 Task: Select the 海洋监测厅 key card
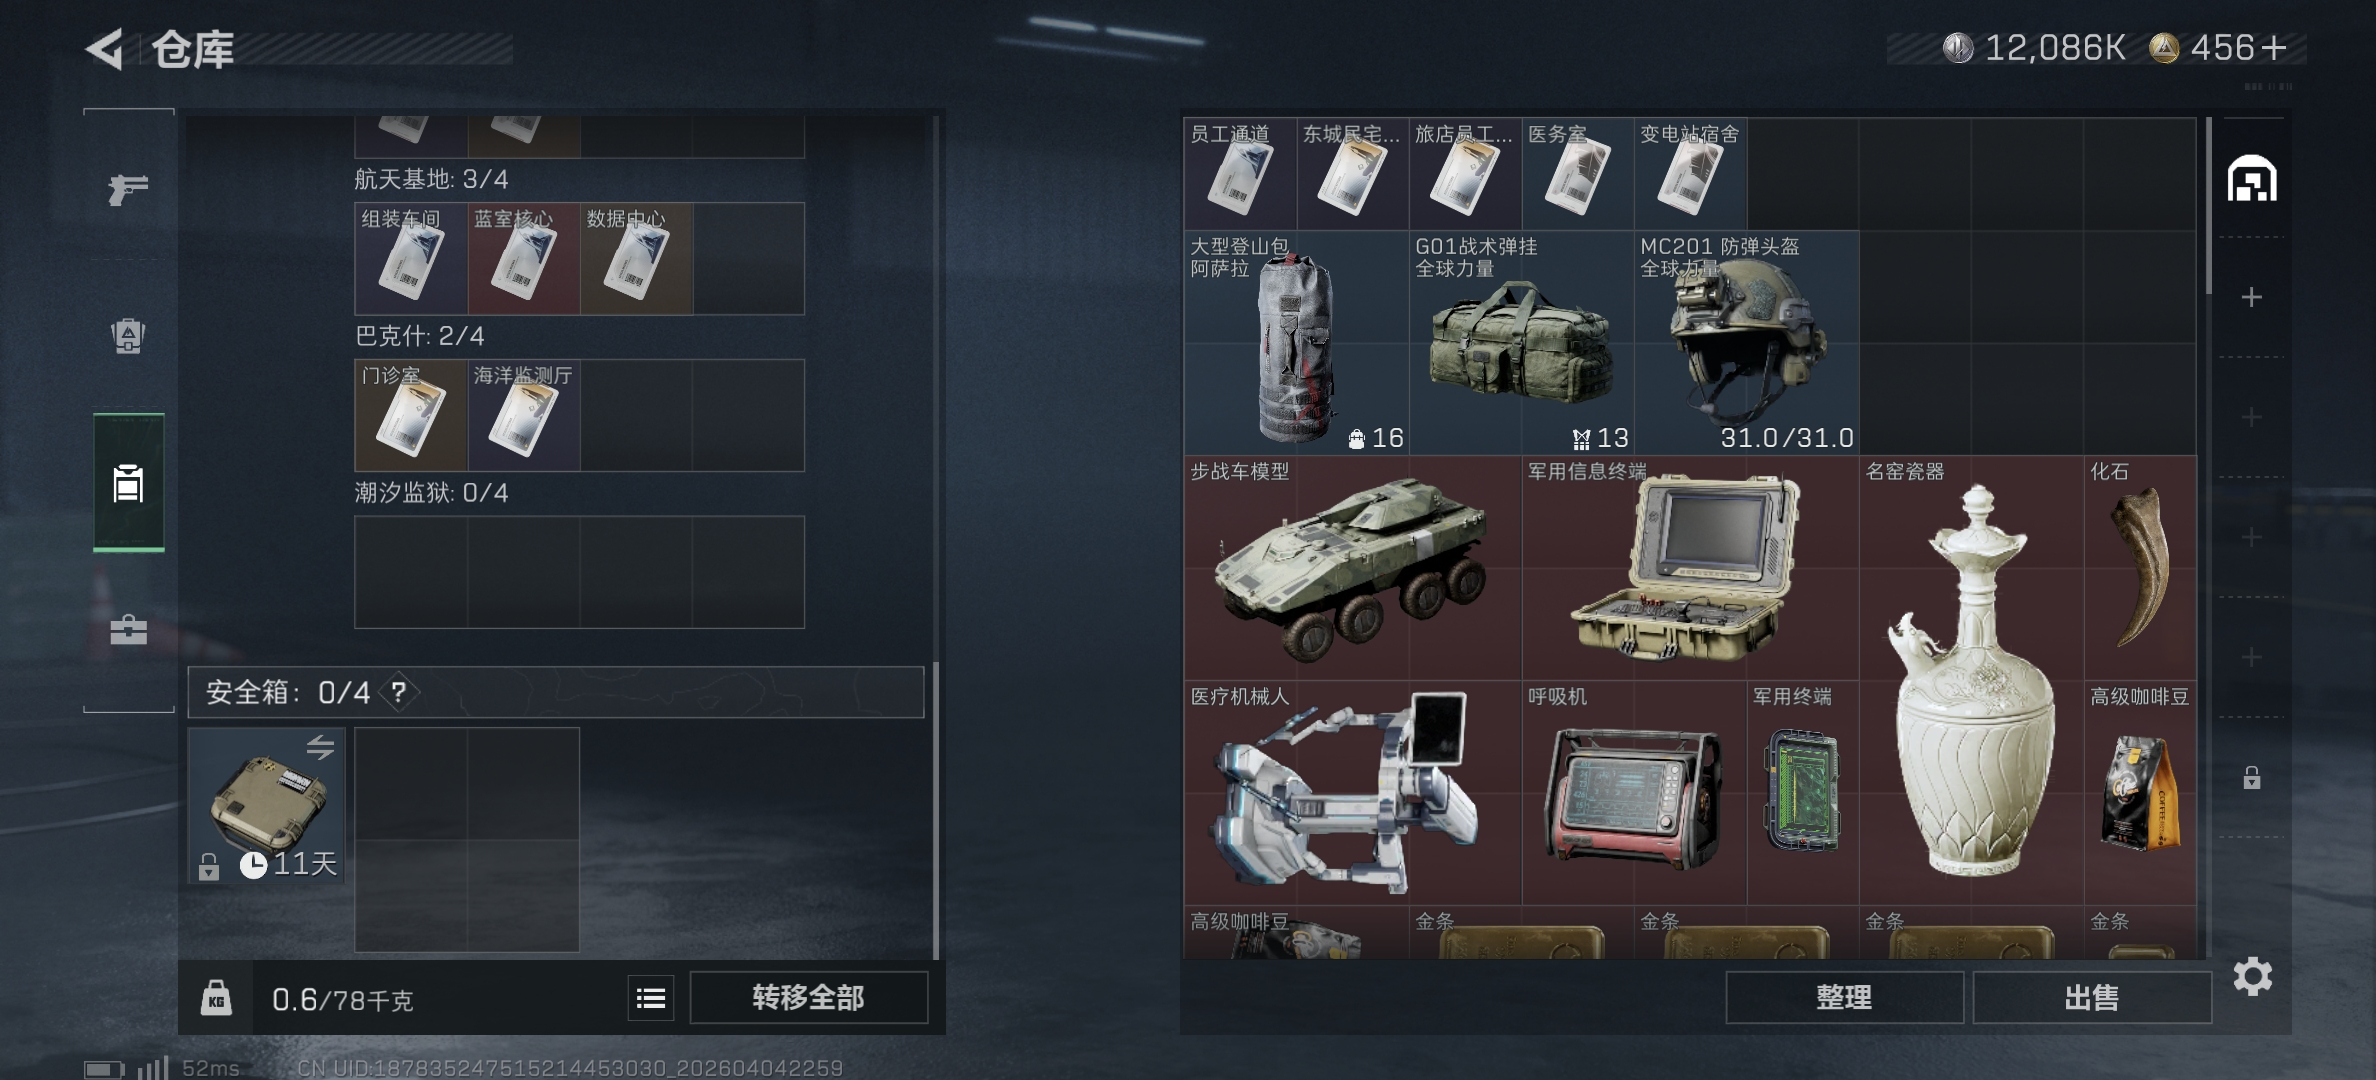(524, 415)
